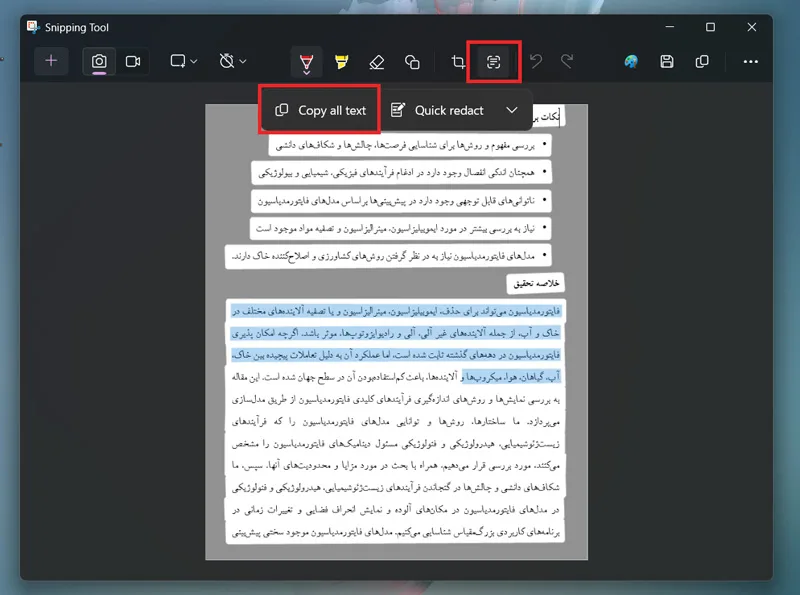This screenshot has height=595, width=800.
Task: Switch to video Record mode
Action: [x=133, y=62]
